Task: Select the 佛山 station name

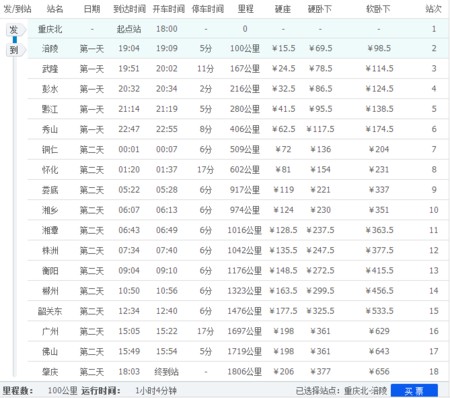Action: point(50,351)
